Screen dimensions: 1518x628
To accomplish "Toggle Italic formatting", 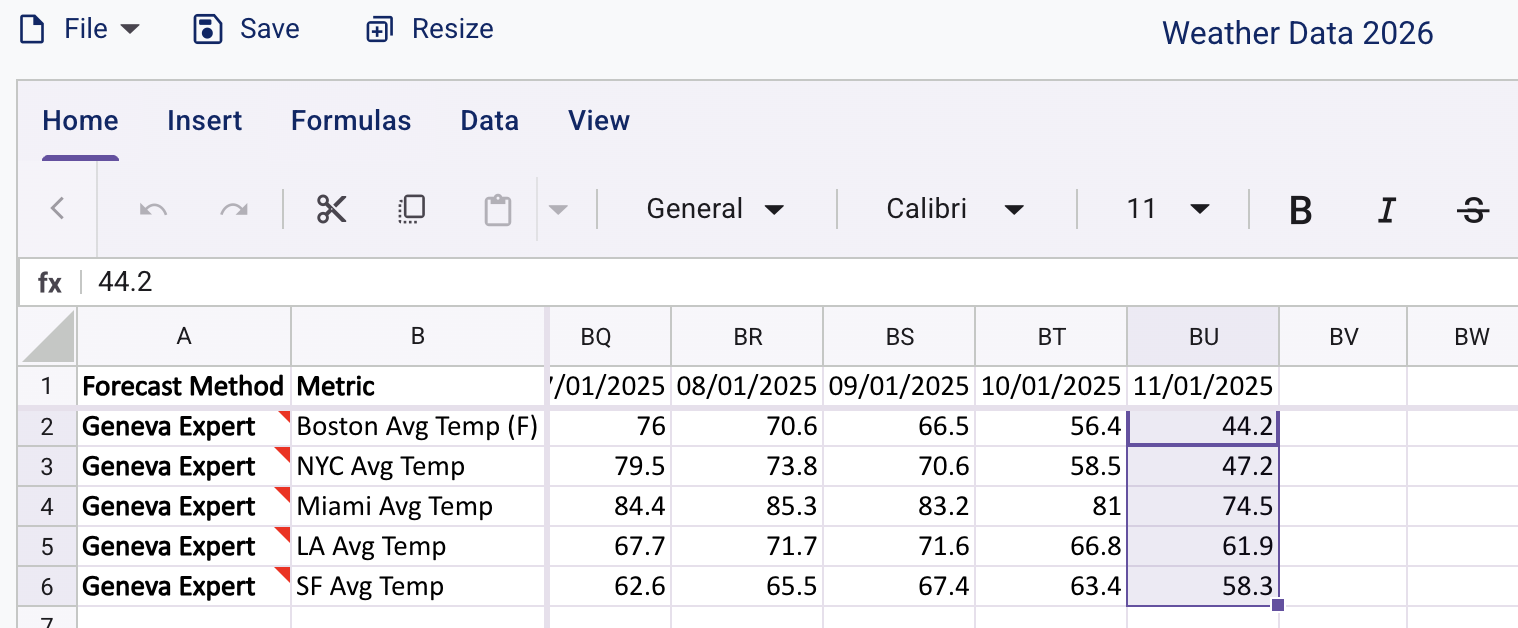I will [x=1386, y=210].
